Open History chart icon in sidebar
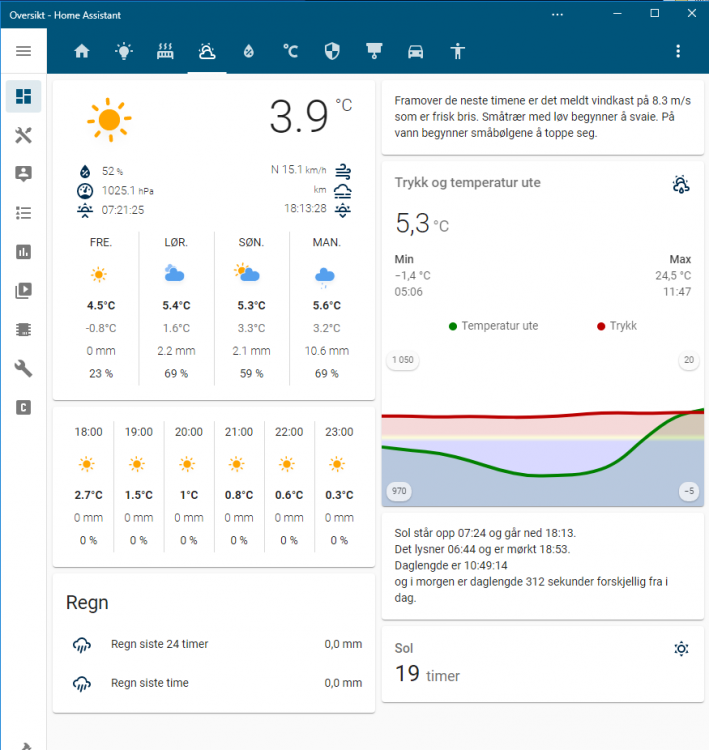This screenshot has height=750, width=709. pyautogui.click(x=23, y=252)
